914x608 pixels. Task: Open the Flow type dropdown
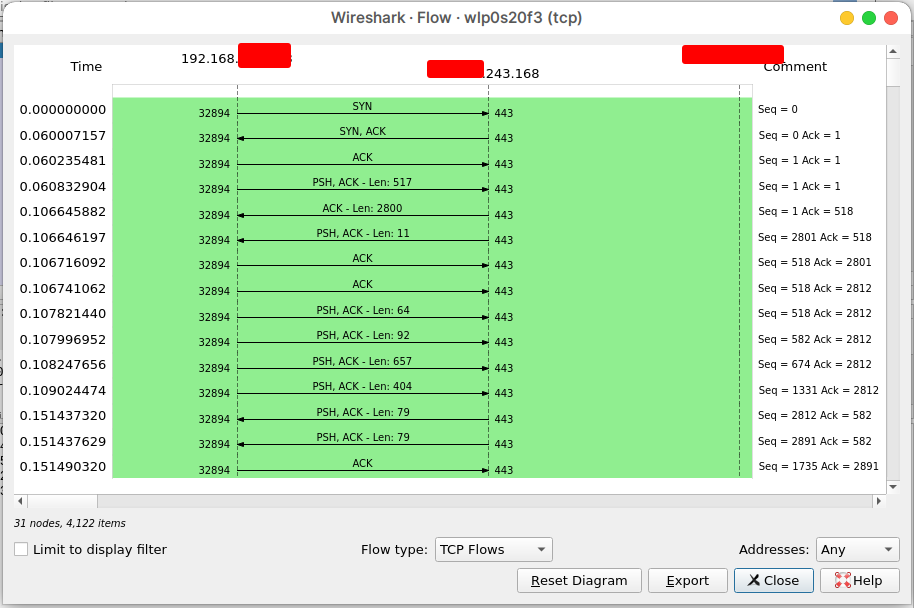493,549
